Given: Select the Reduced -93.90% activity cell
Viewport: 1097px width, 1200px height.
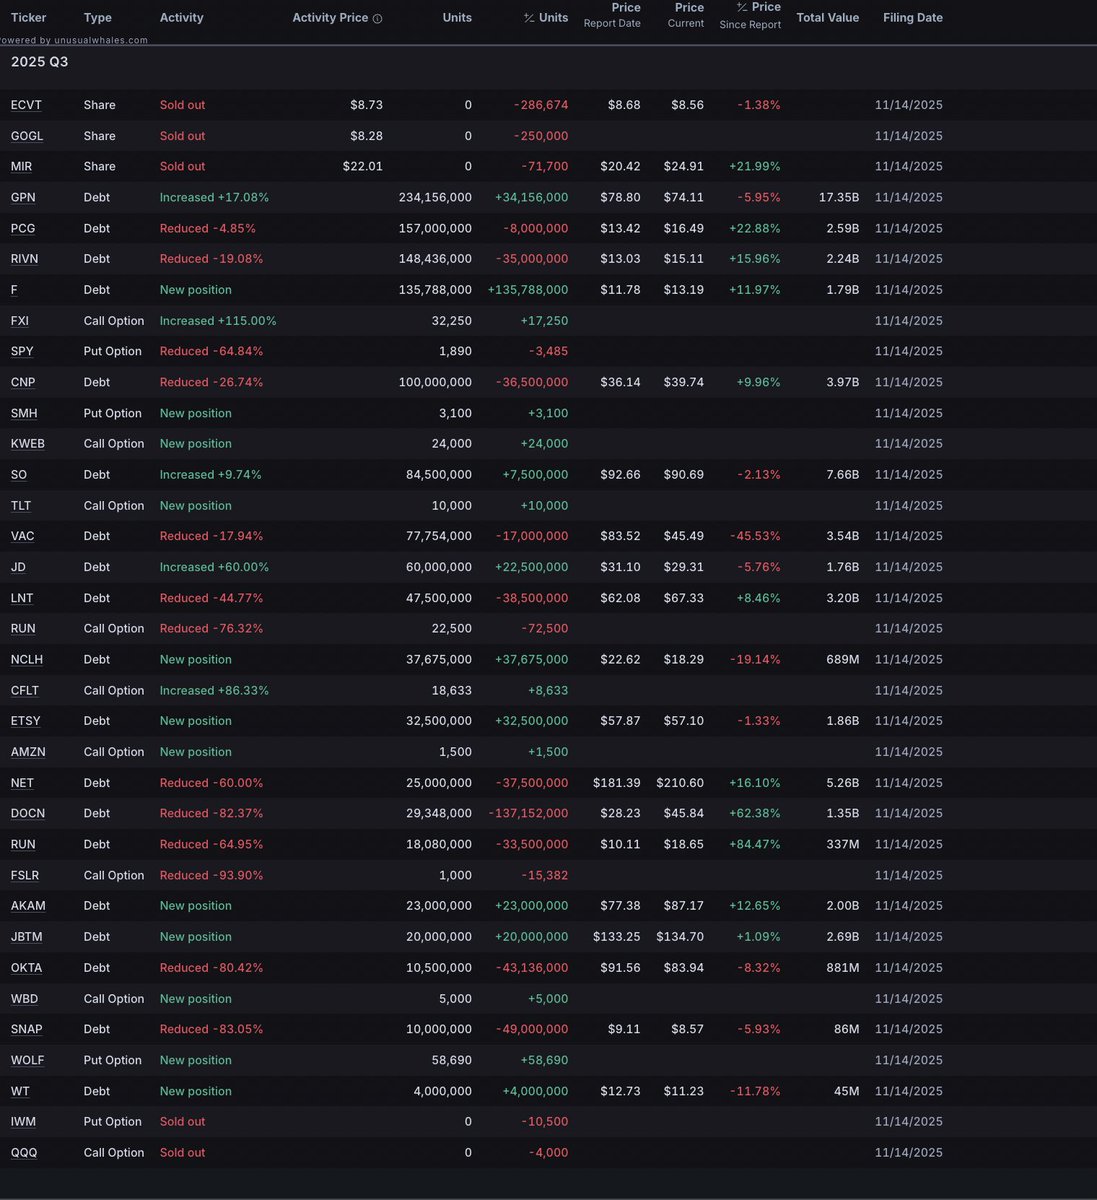Looking at the screenshot, I should [x=212, y=876].
